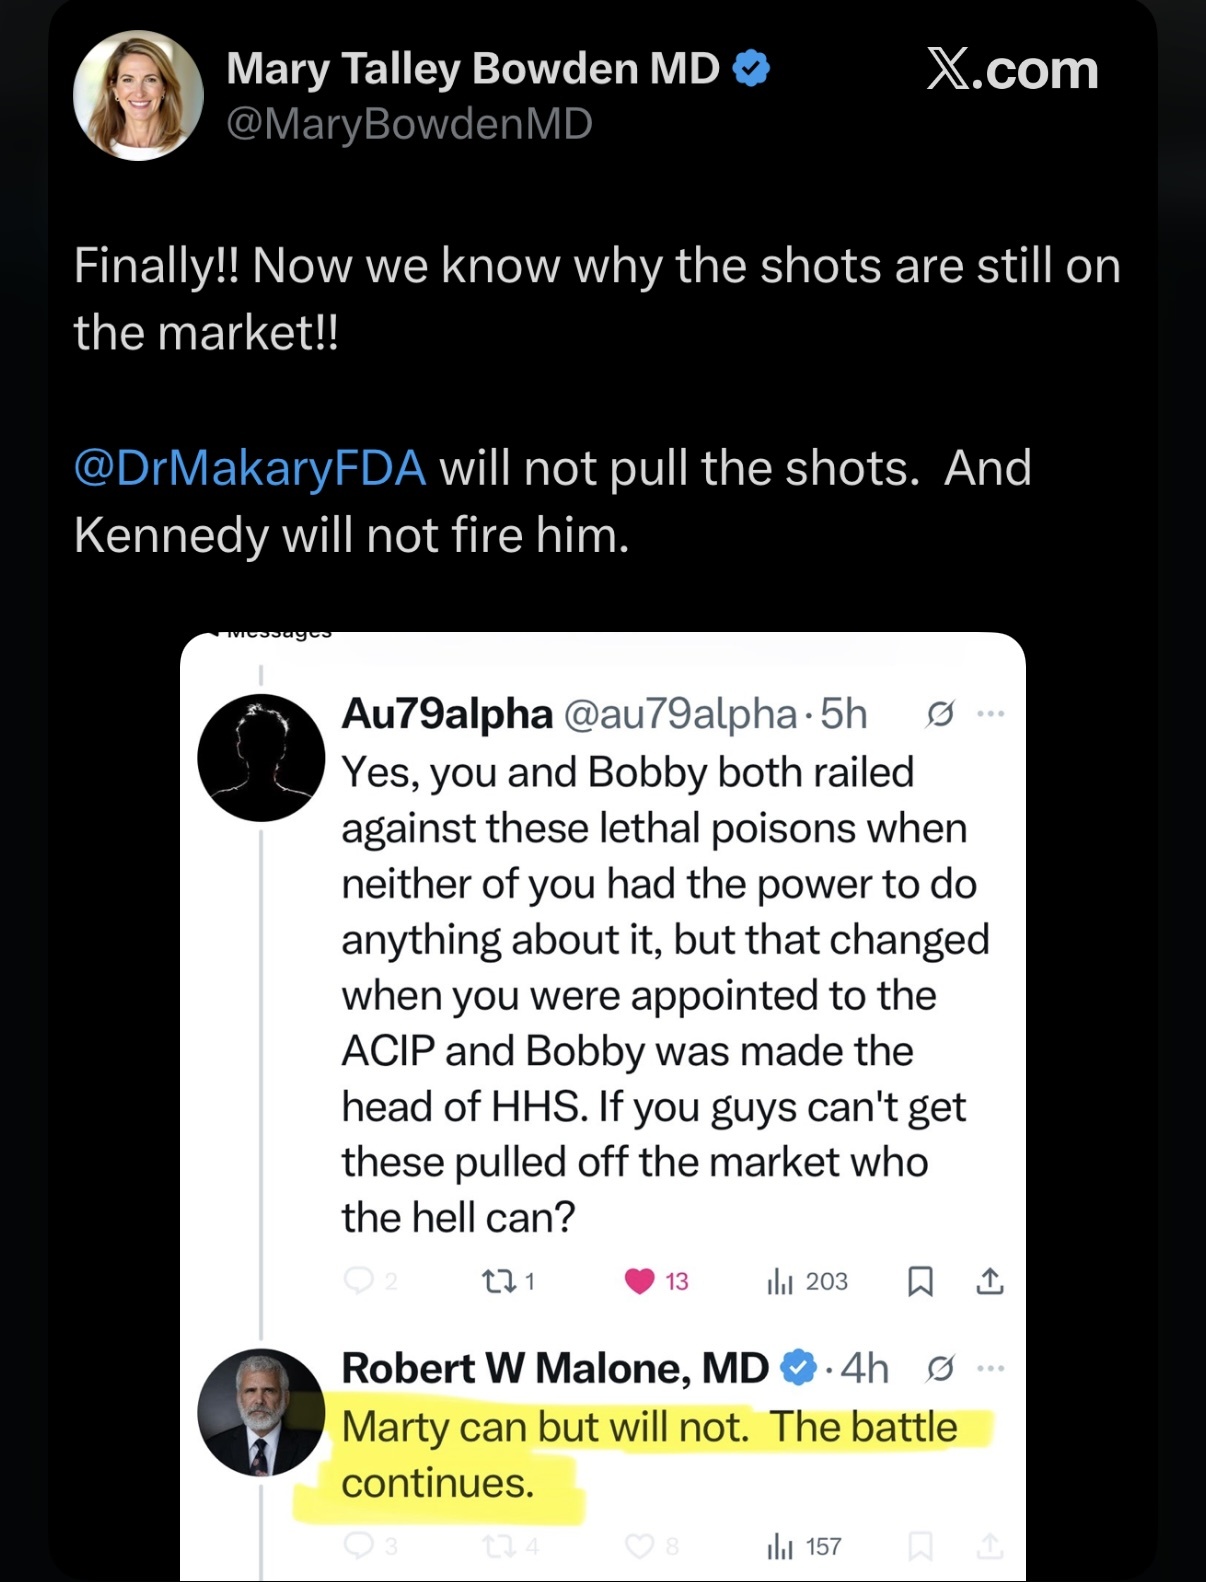This screenshot has height=1582, width=1206.
Task: Click Robert W Malone's profile photo
Action: coord(261,1412)
